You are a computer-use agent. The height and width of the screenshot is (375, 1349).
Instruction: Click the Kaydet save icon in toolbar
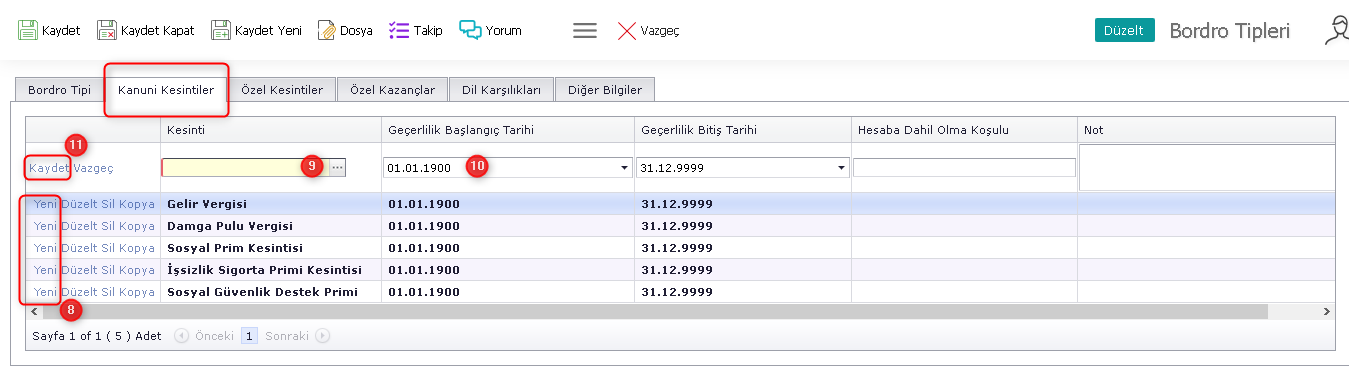tap(28, 30)
